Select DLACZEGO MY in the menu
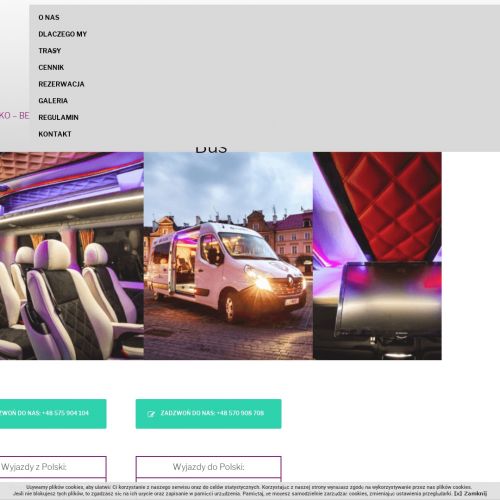The image size is (500, 500). click(62, 34)
